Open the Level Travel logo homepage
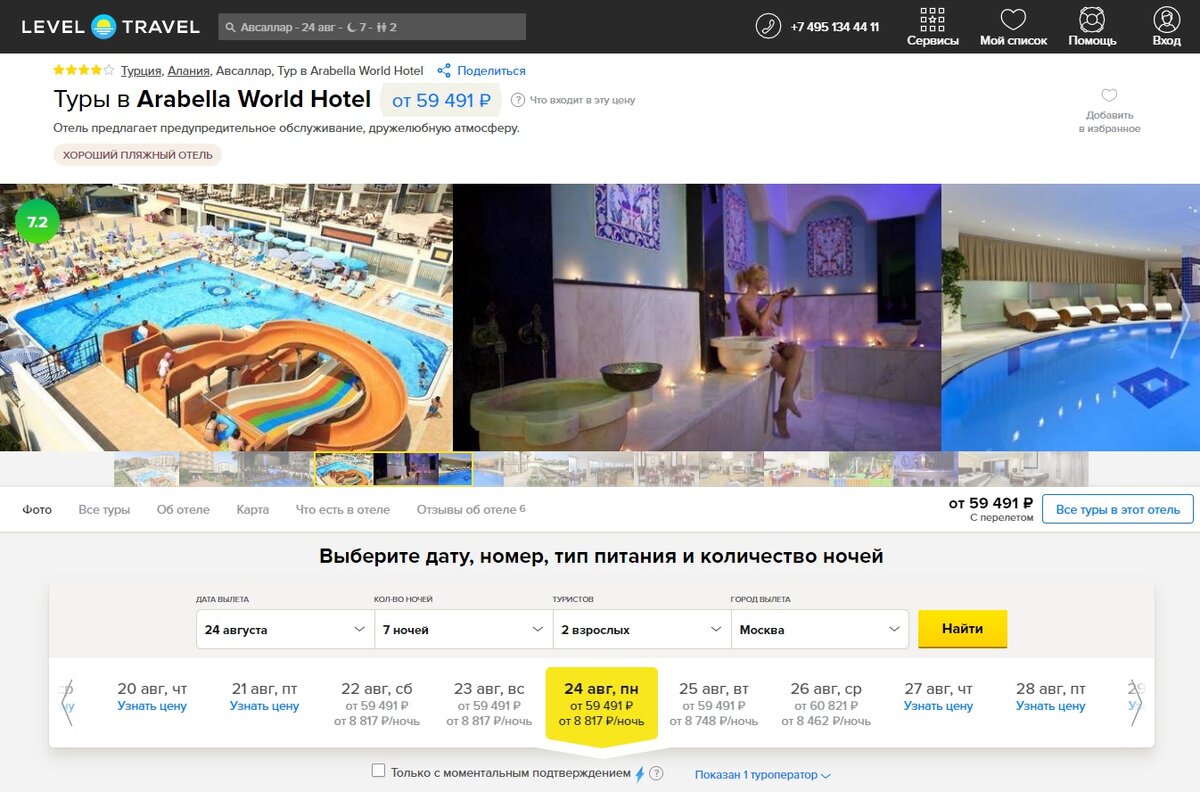Screen dimensions: 1200x792 (x=110, y=27)
